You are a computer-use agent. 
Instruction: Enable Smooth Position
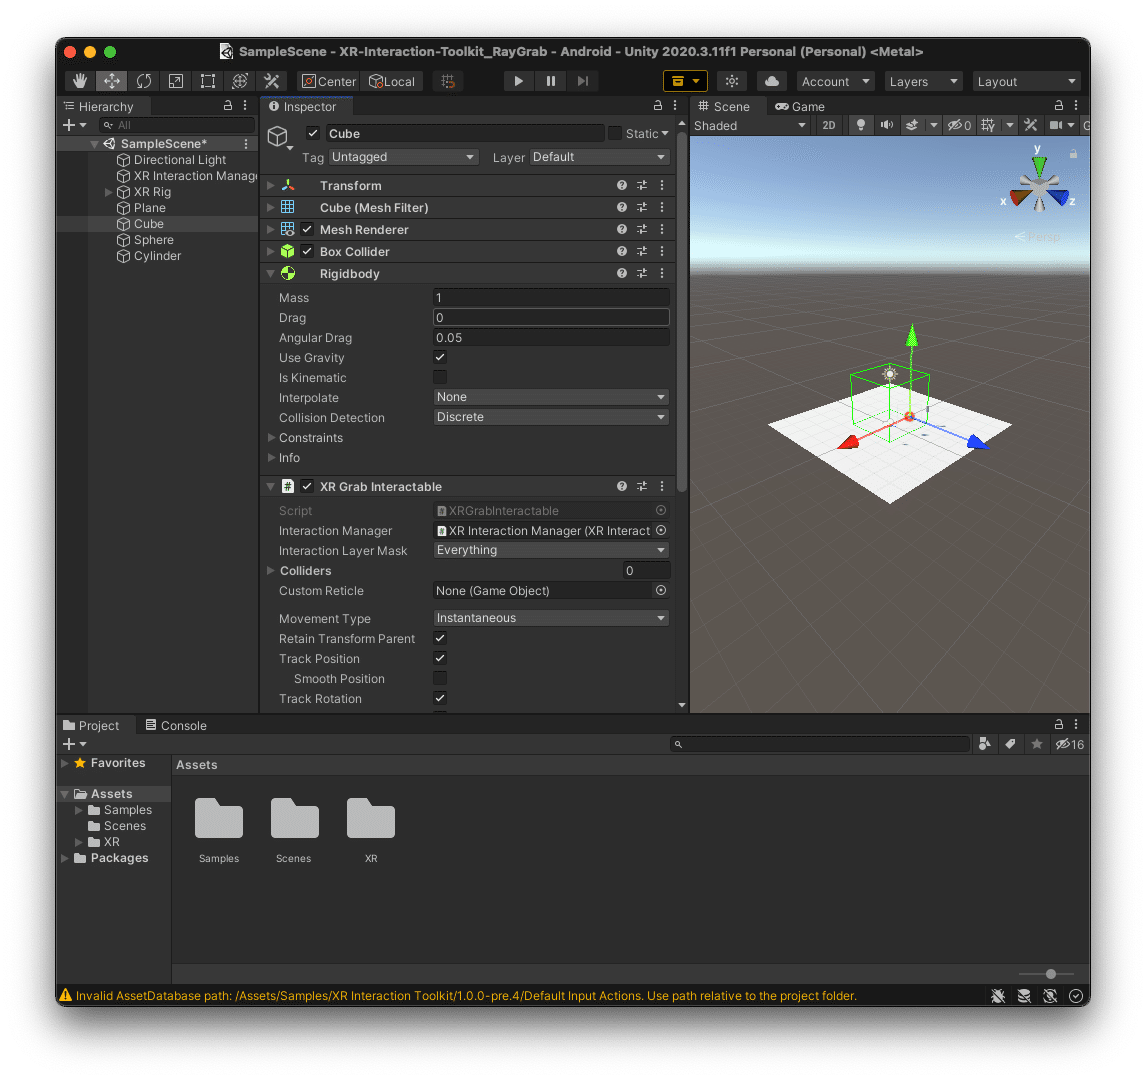tap(440, 678)
